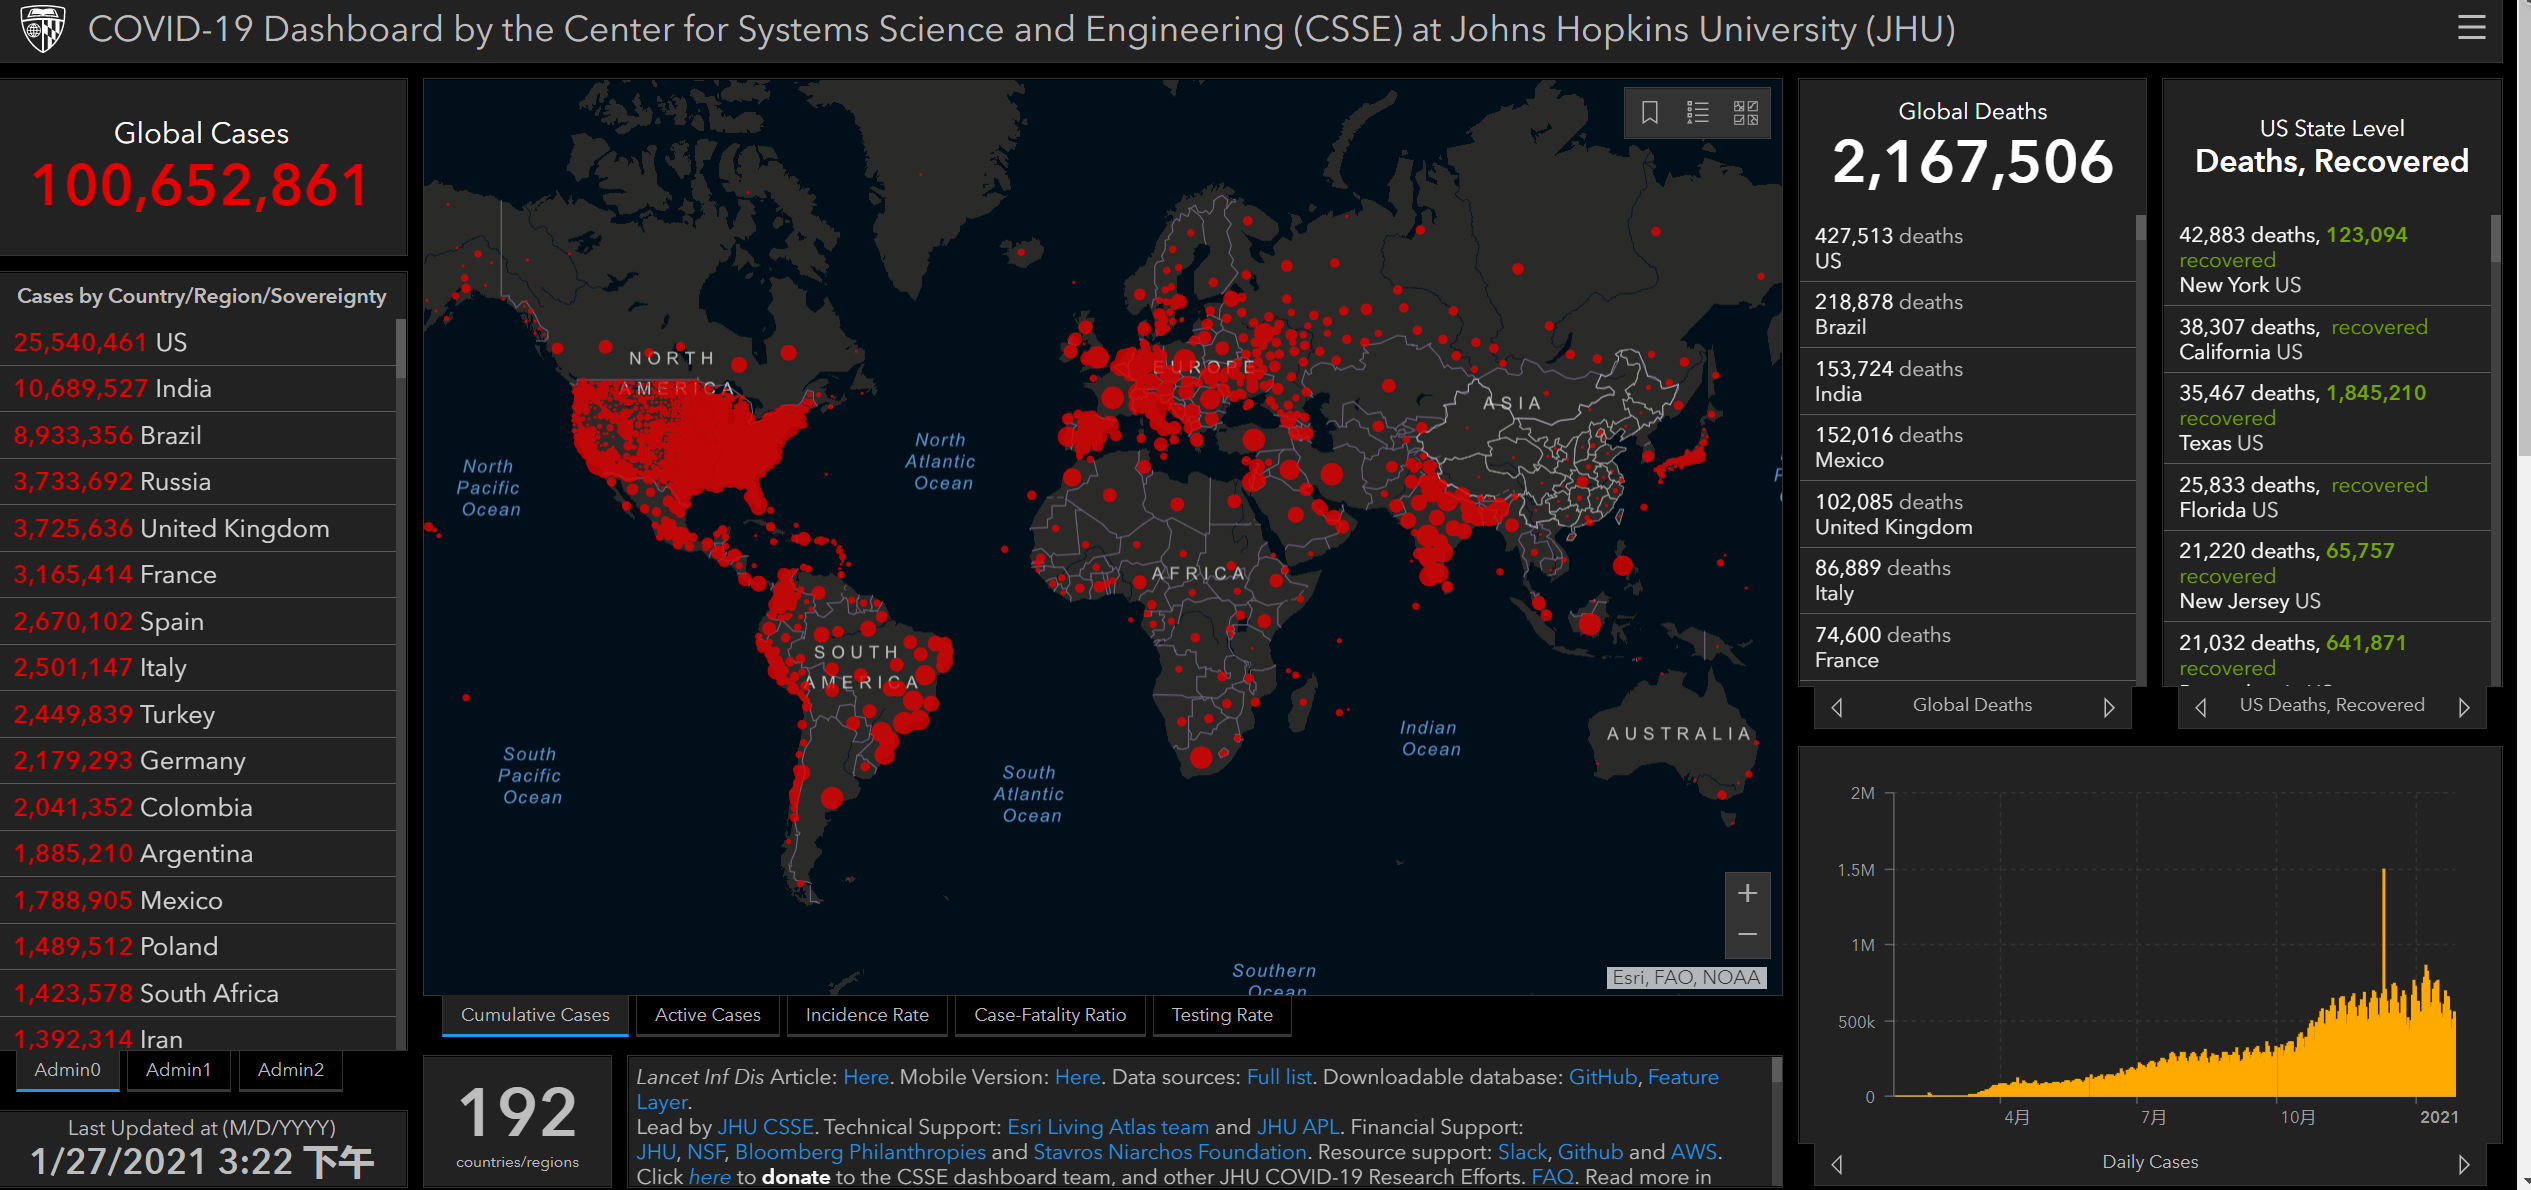This screenshot has height=1190, width=2531.
Task: Zoom in with the map plus button
Action: click(1747, 893)
